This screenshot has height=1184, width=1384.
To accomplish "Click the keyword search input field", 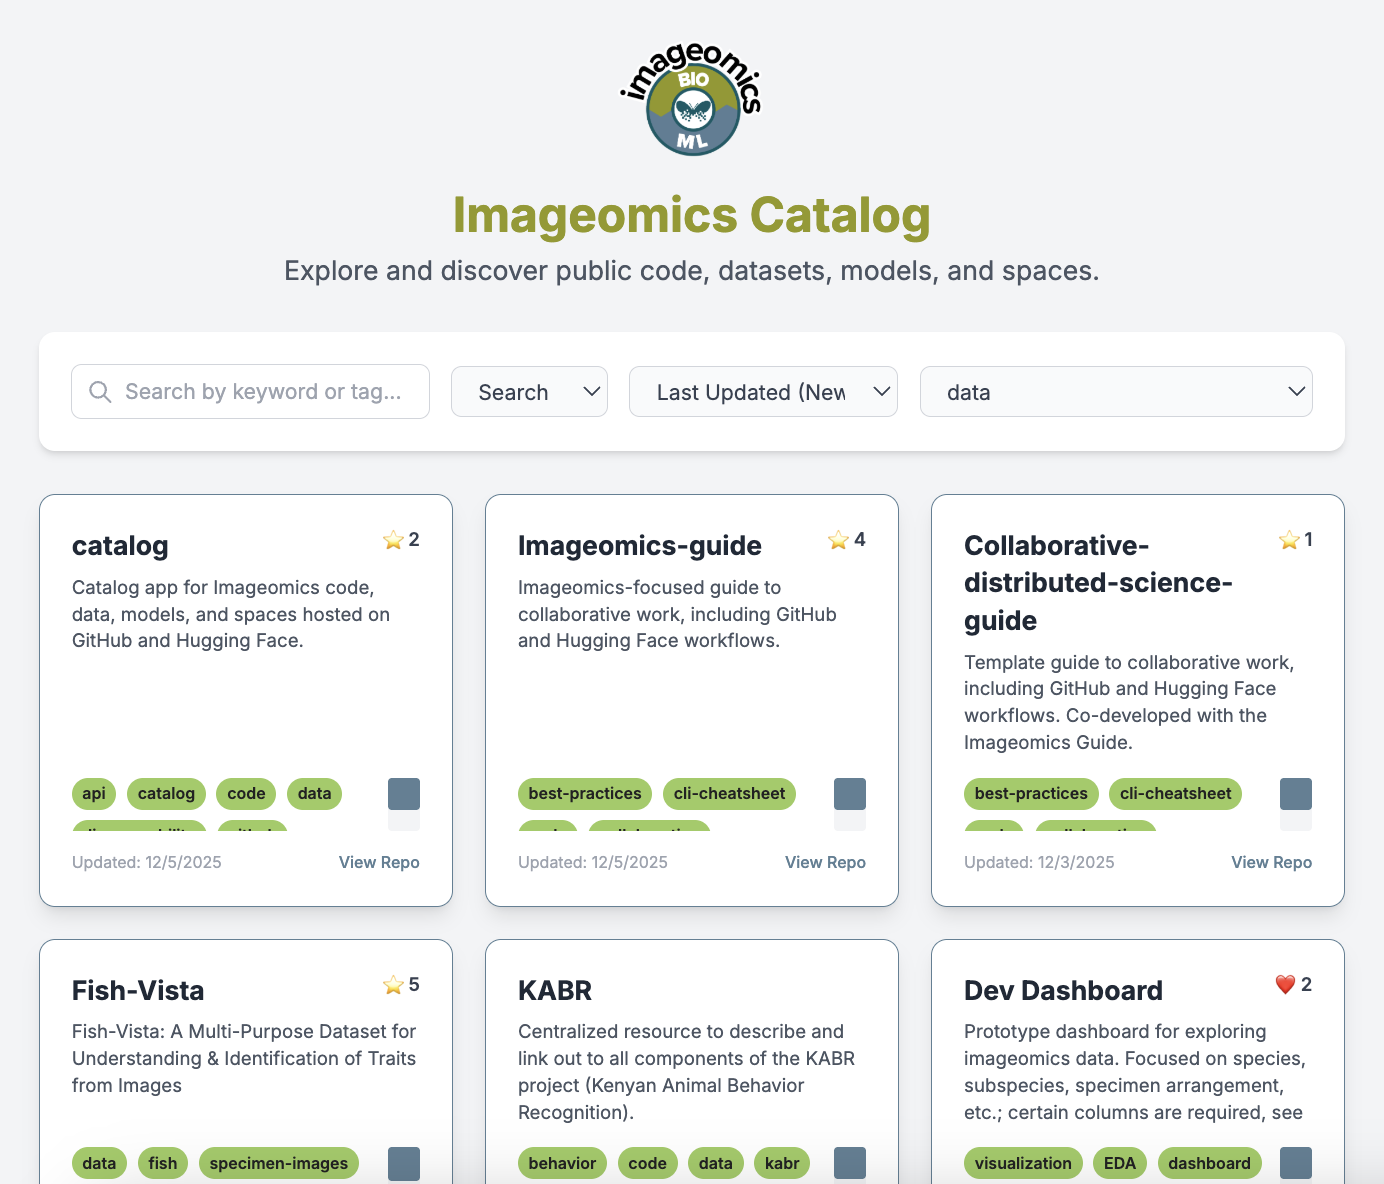I will tap(250, 391).
